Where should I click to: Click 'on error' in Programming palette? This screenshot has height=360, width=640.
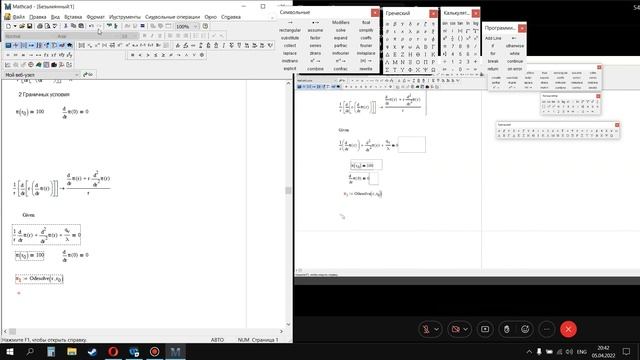515,69
